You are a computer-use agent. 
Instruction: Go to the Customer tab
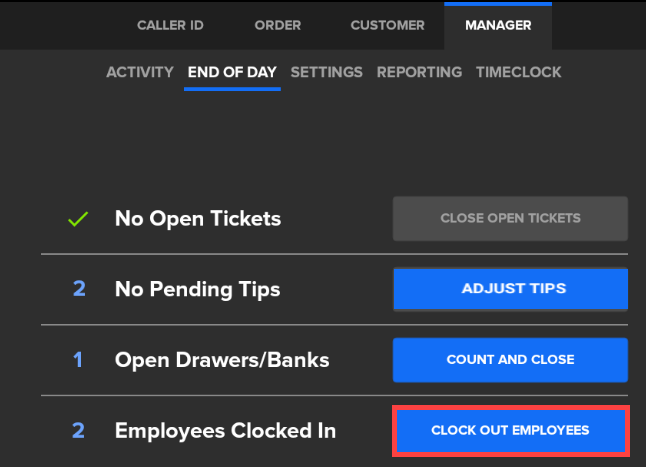point(388,25)
